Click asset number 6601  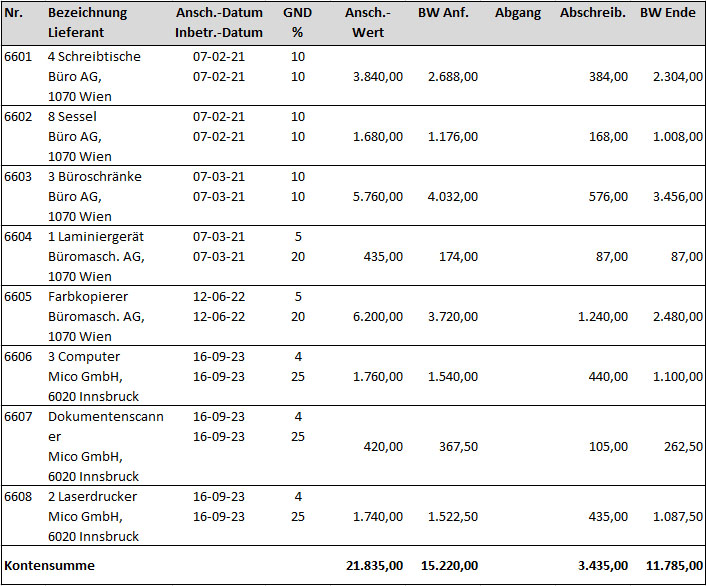[x=18, y=57]
